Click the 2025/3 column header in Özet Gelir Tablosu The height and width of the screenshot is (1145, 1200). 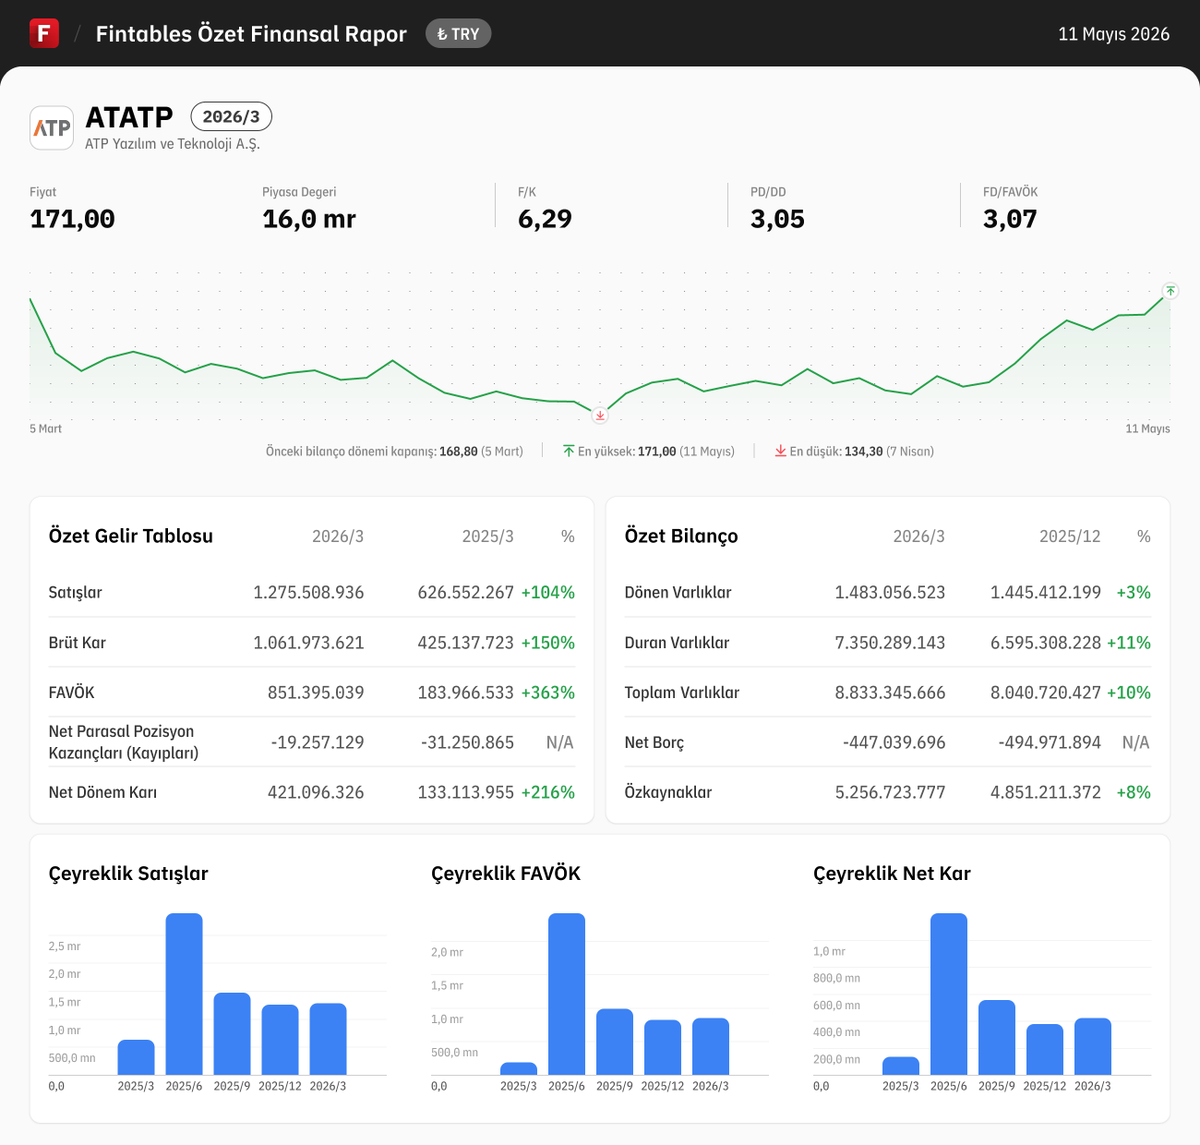coord(488,537)
